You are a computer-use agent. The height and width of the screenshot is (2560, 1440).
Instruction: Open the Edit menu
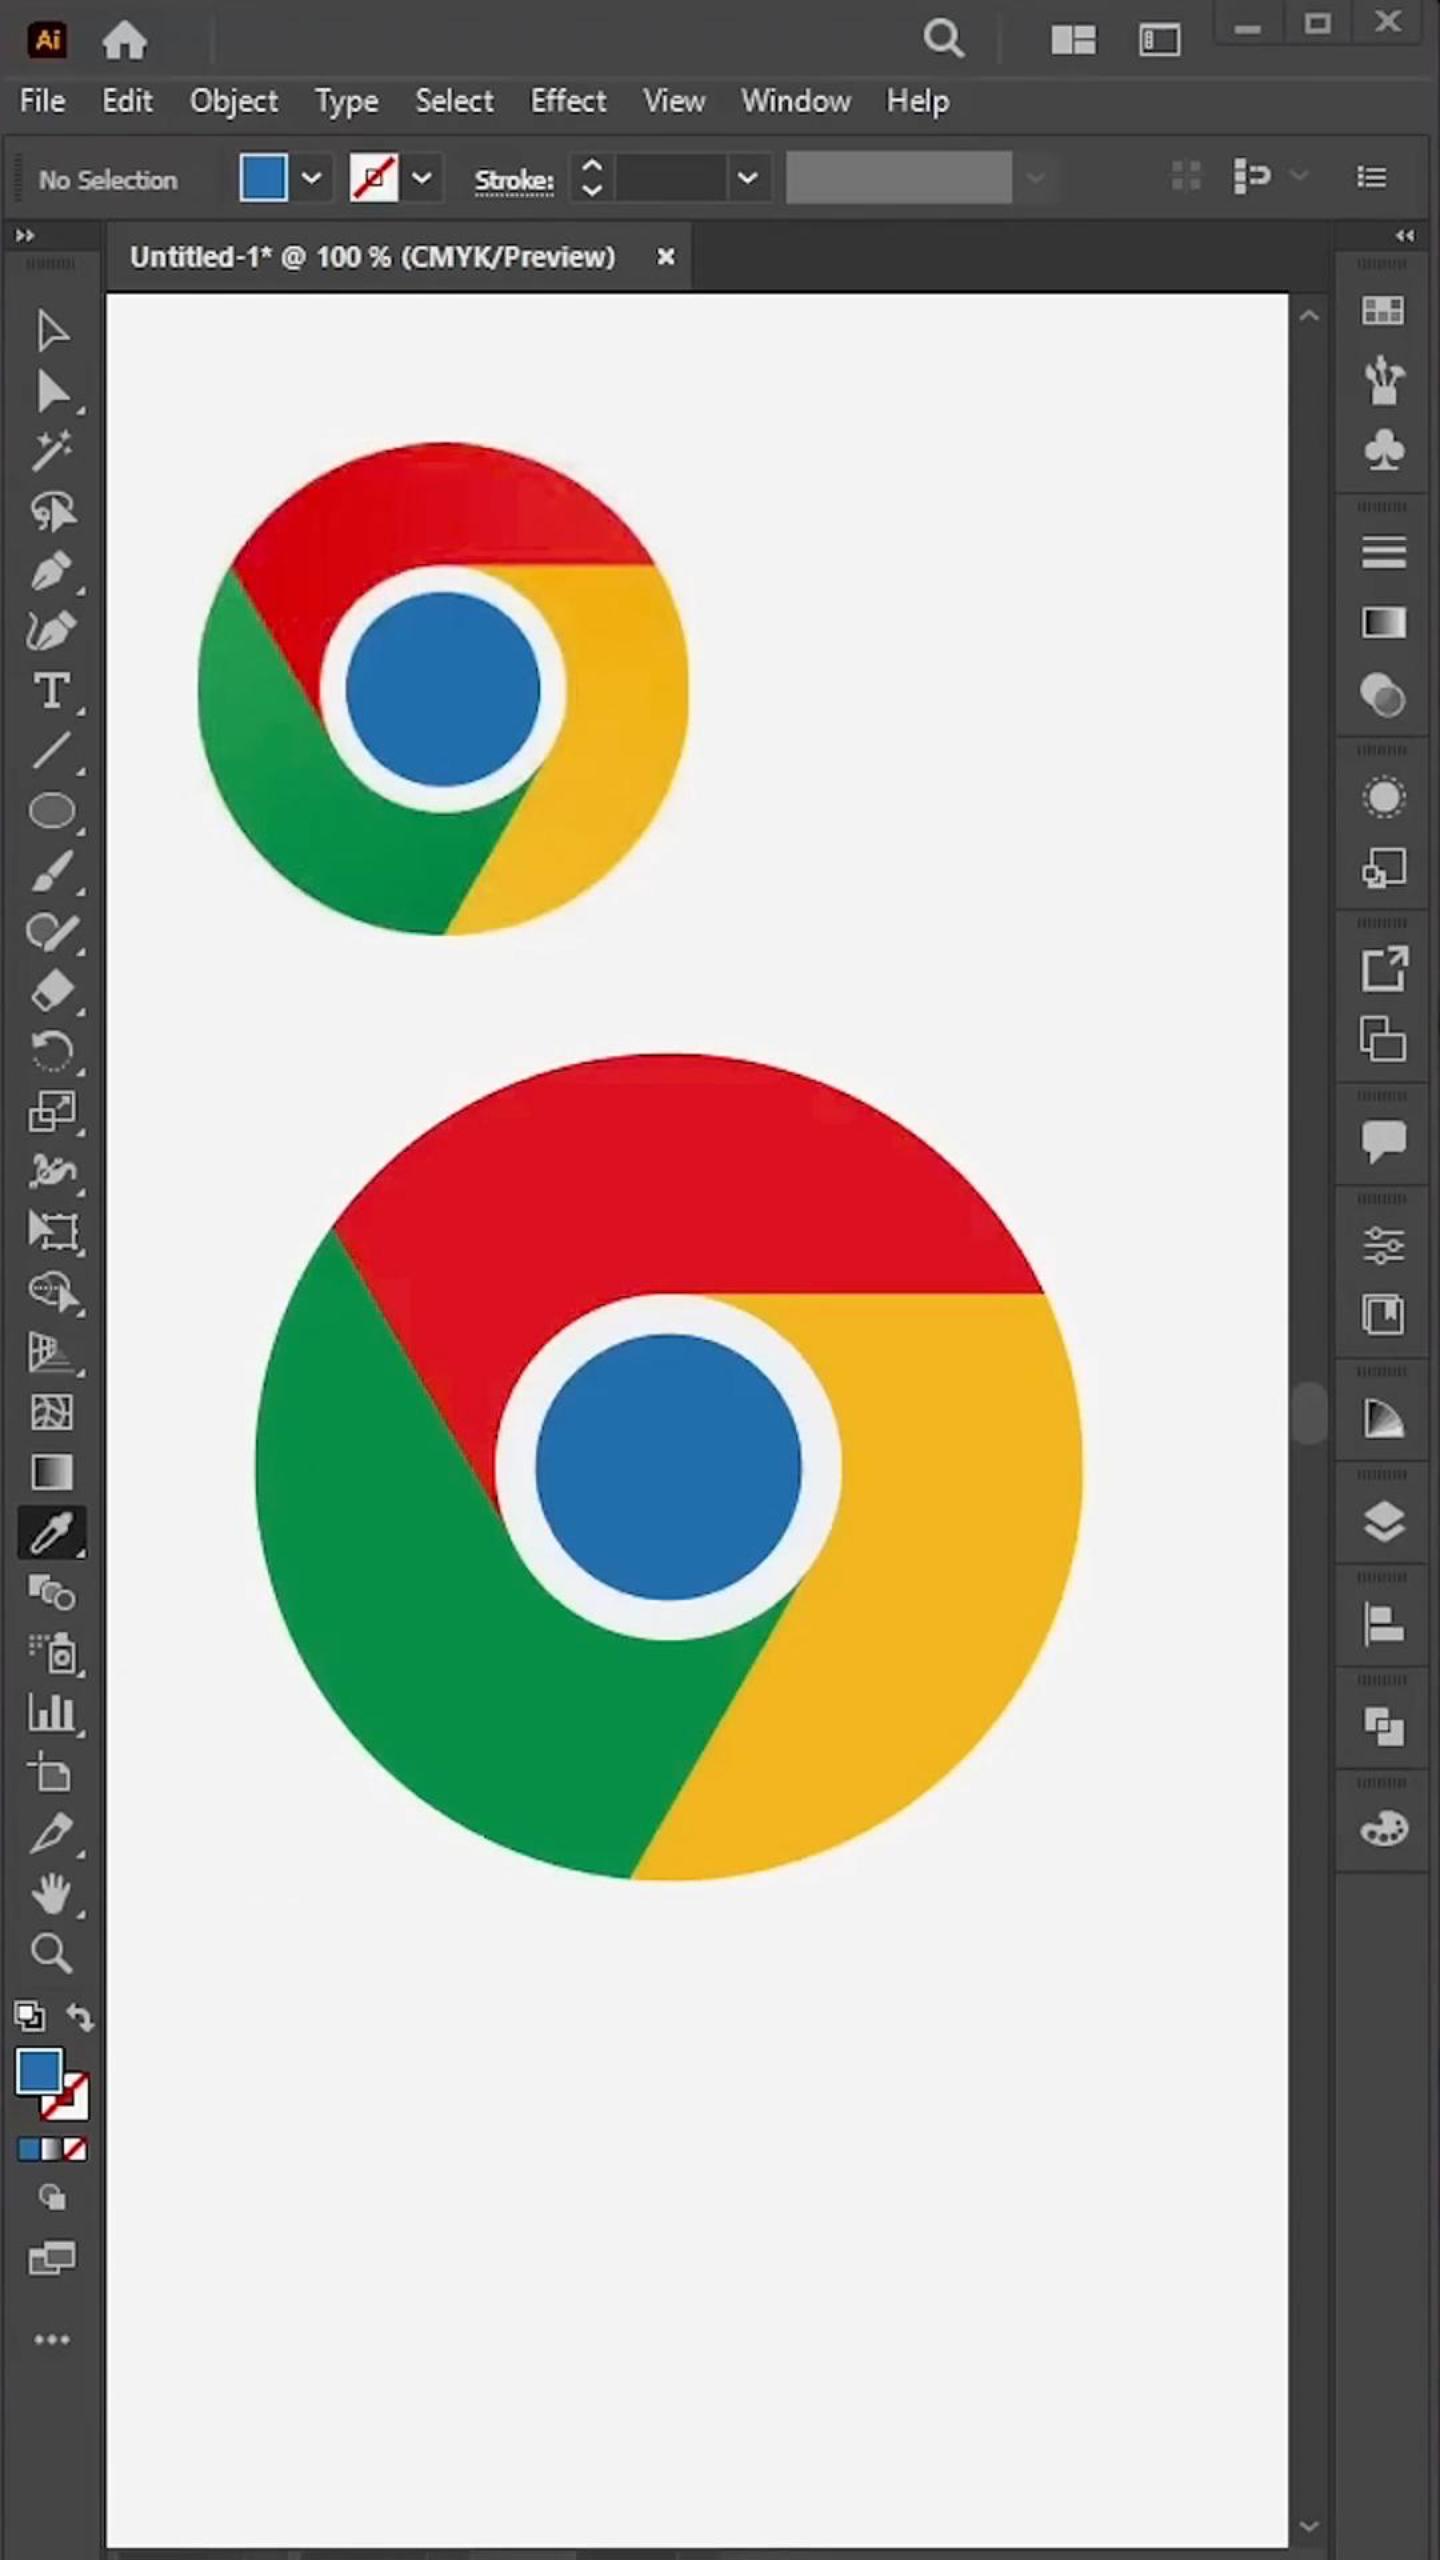click(127, 101)
